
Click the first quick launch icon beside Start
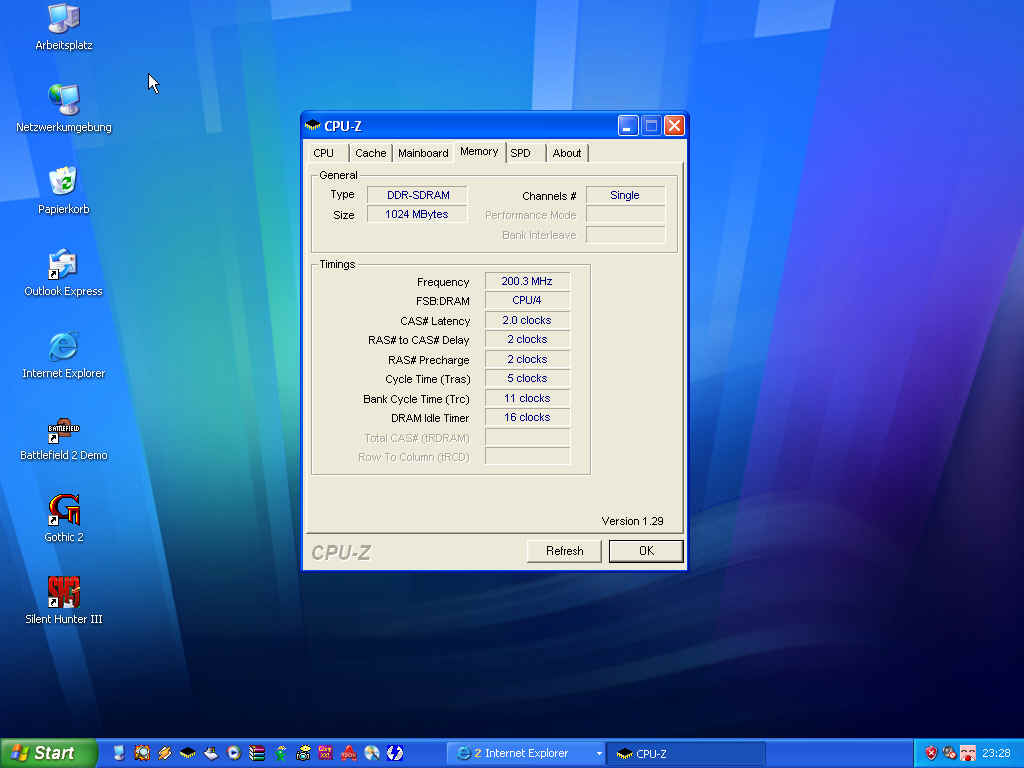pyautogui.click(x=119, y=753)
